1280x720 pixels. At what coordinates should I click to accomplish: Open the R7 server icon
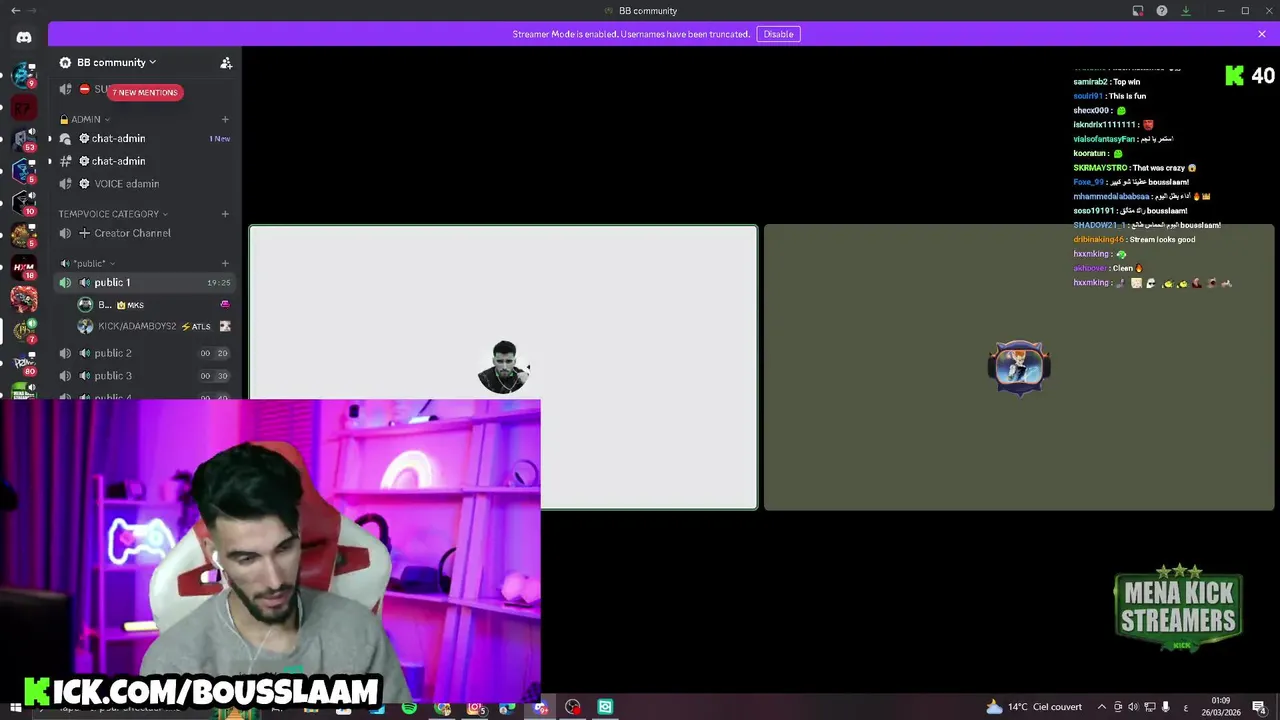(x=24, y=106)
